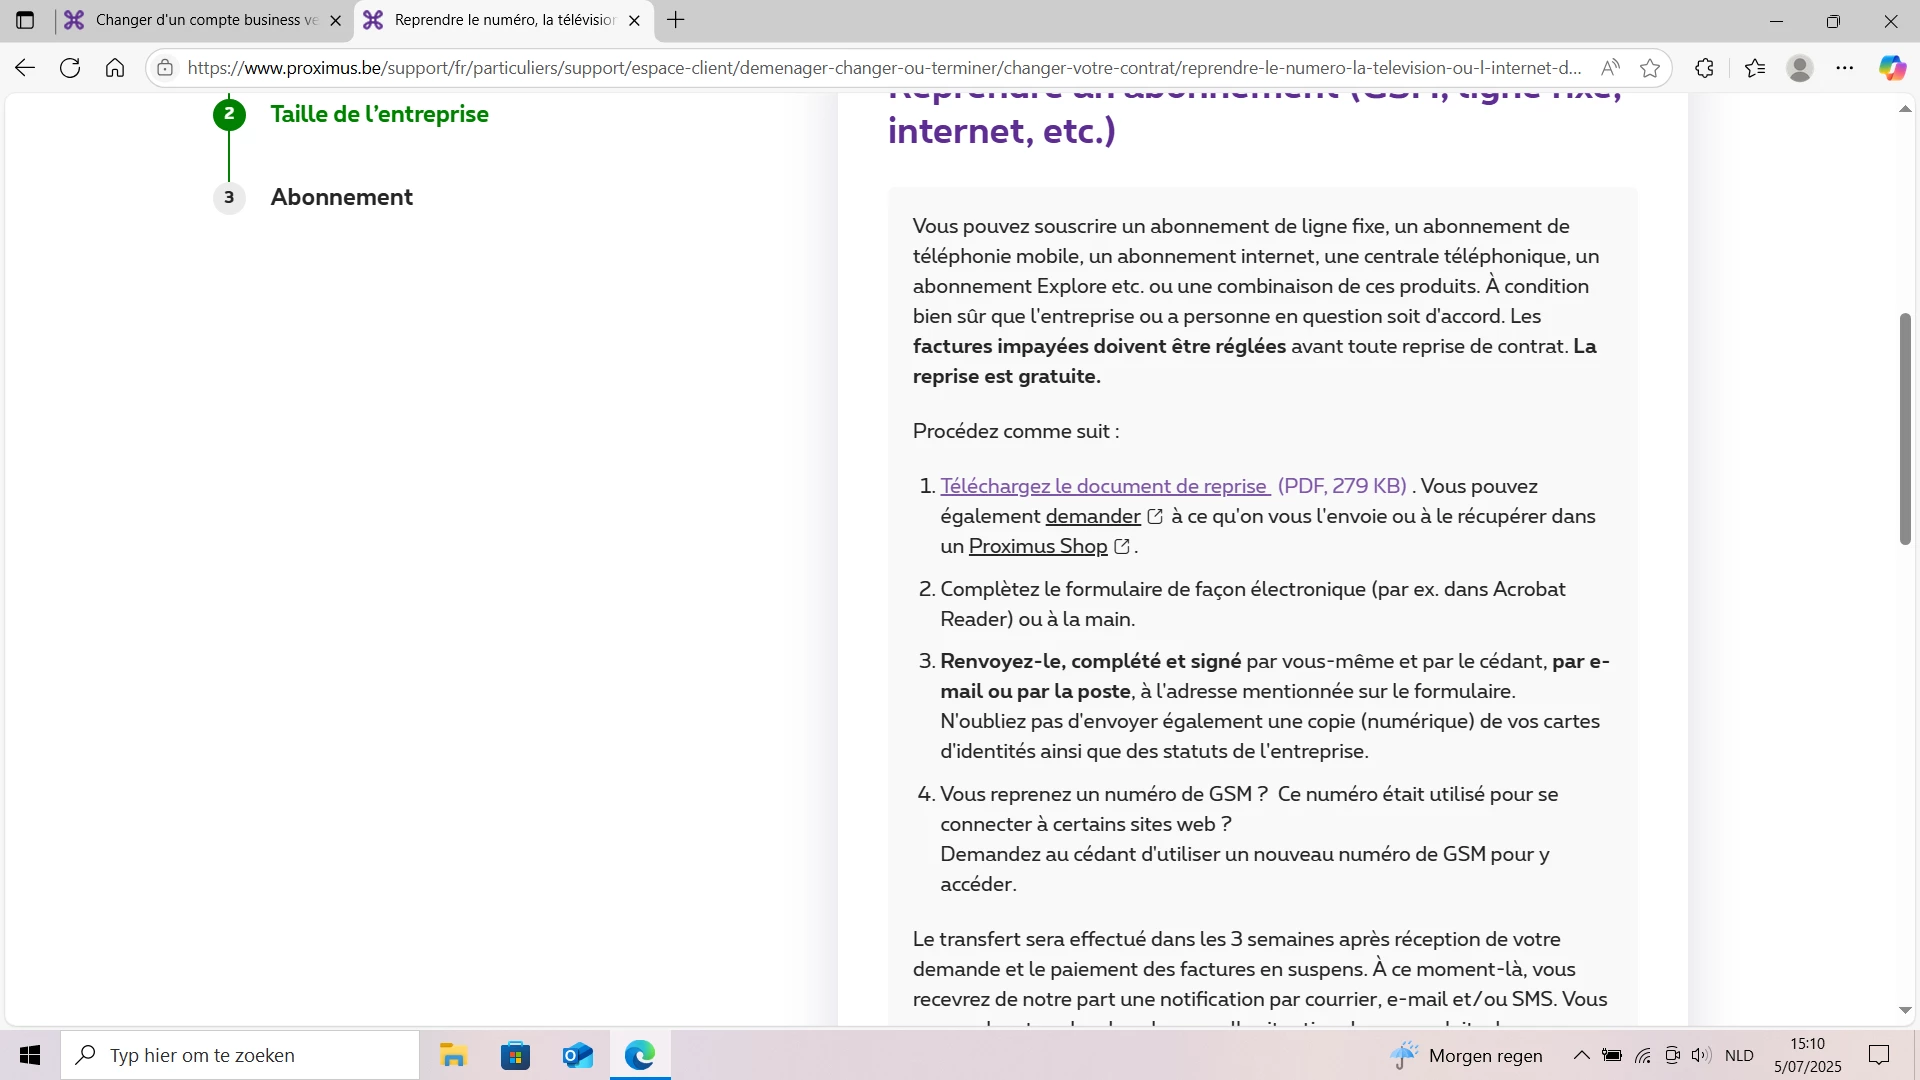Click the scrollbar up arrow

1905,108
